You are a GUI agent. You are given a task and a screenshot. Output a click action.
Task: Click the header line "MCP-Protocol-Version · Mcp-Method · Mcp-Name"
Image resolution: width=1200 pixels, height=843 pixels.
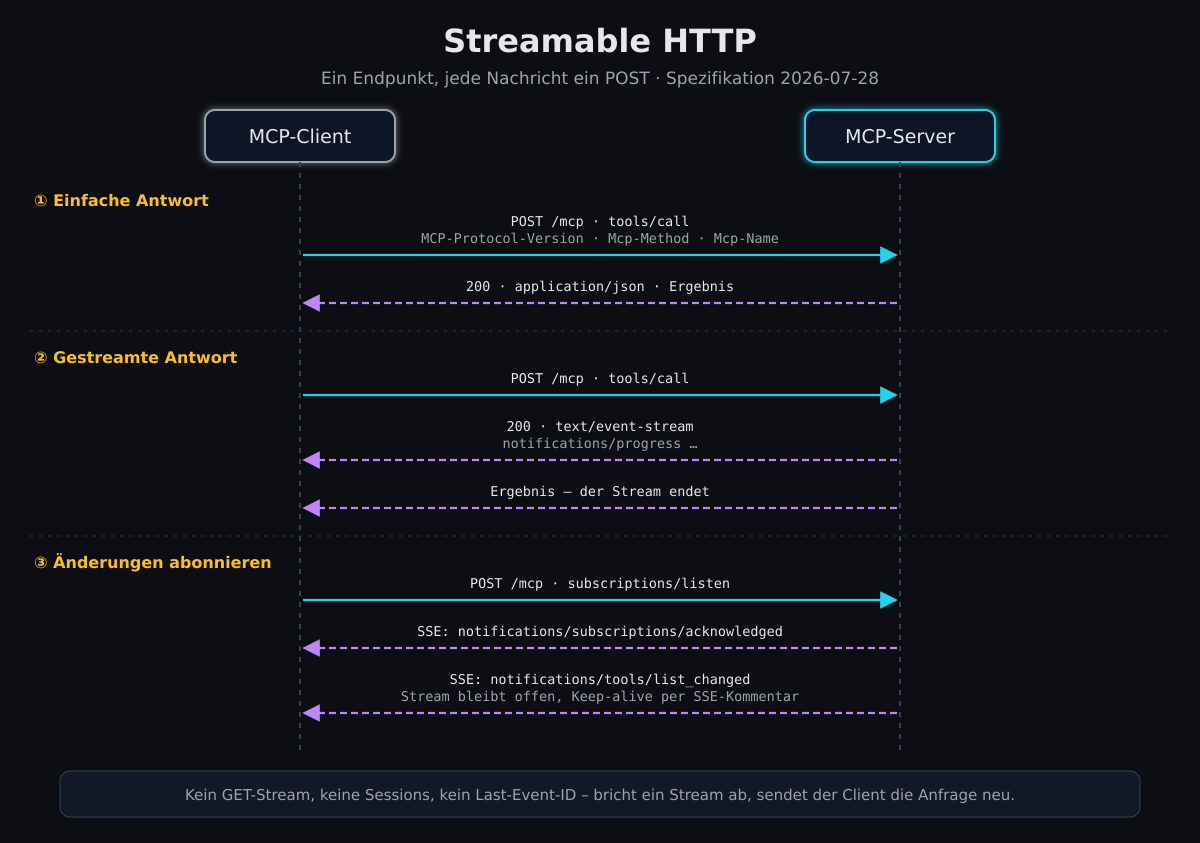click(x=600, y=239)
